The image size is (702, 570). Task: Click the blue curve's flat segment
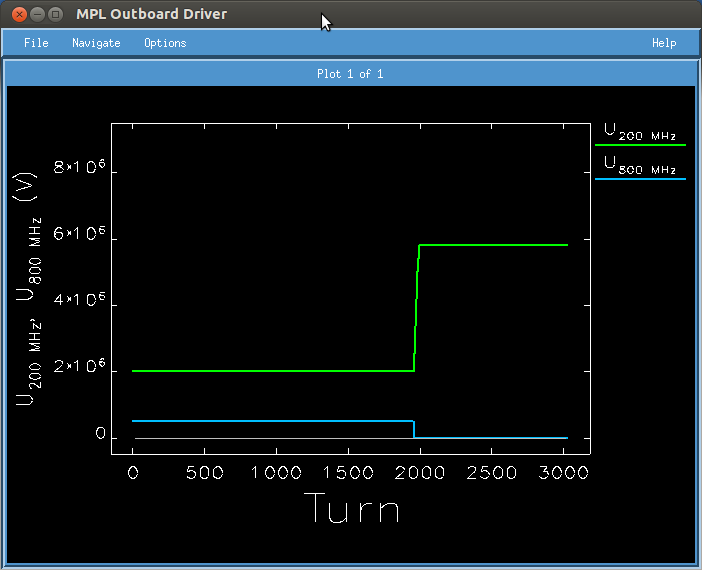(270, 421)
